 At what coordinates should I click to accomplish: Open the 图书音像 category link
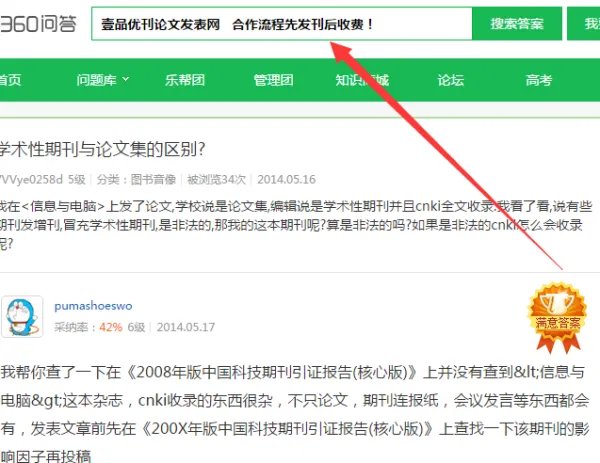pyautogui.click(x=153, y=179)
